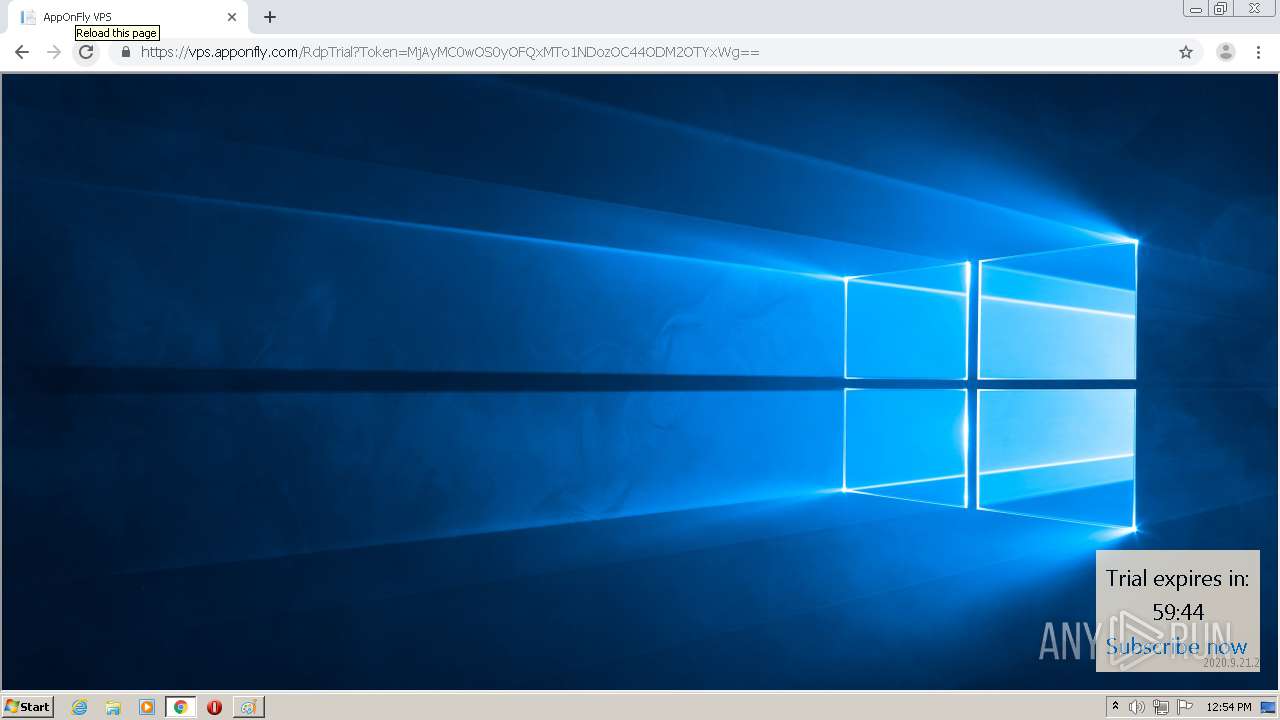Click remote Windows 10 desktop view
1280x720 pixels.
click(640, 381)
